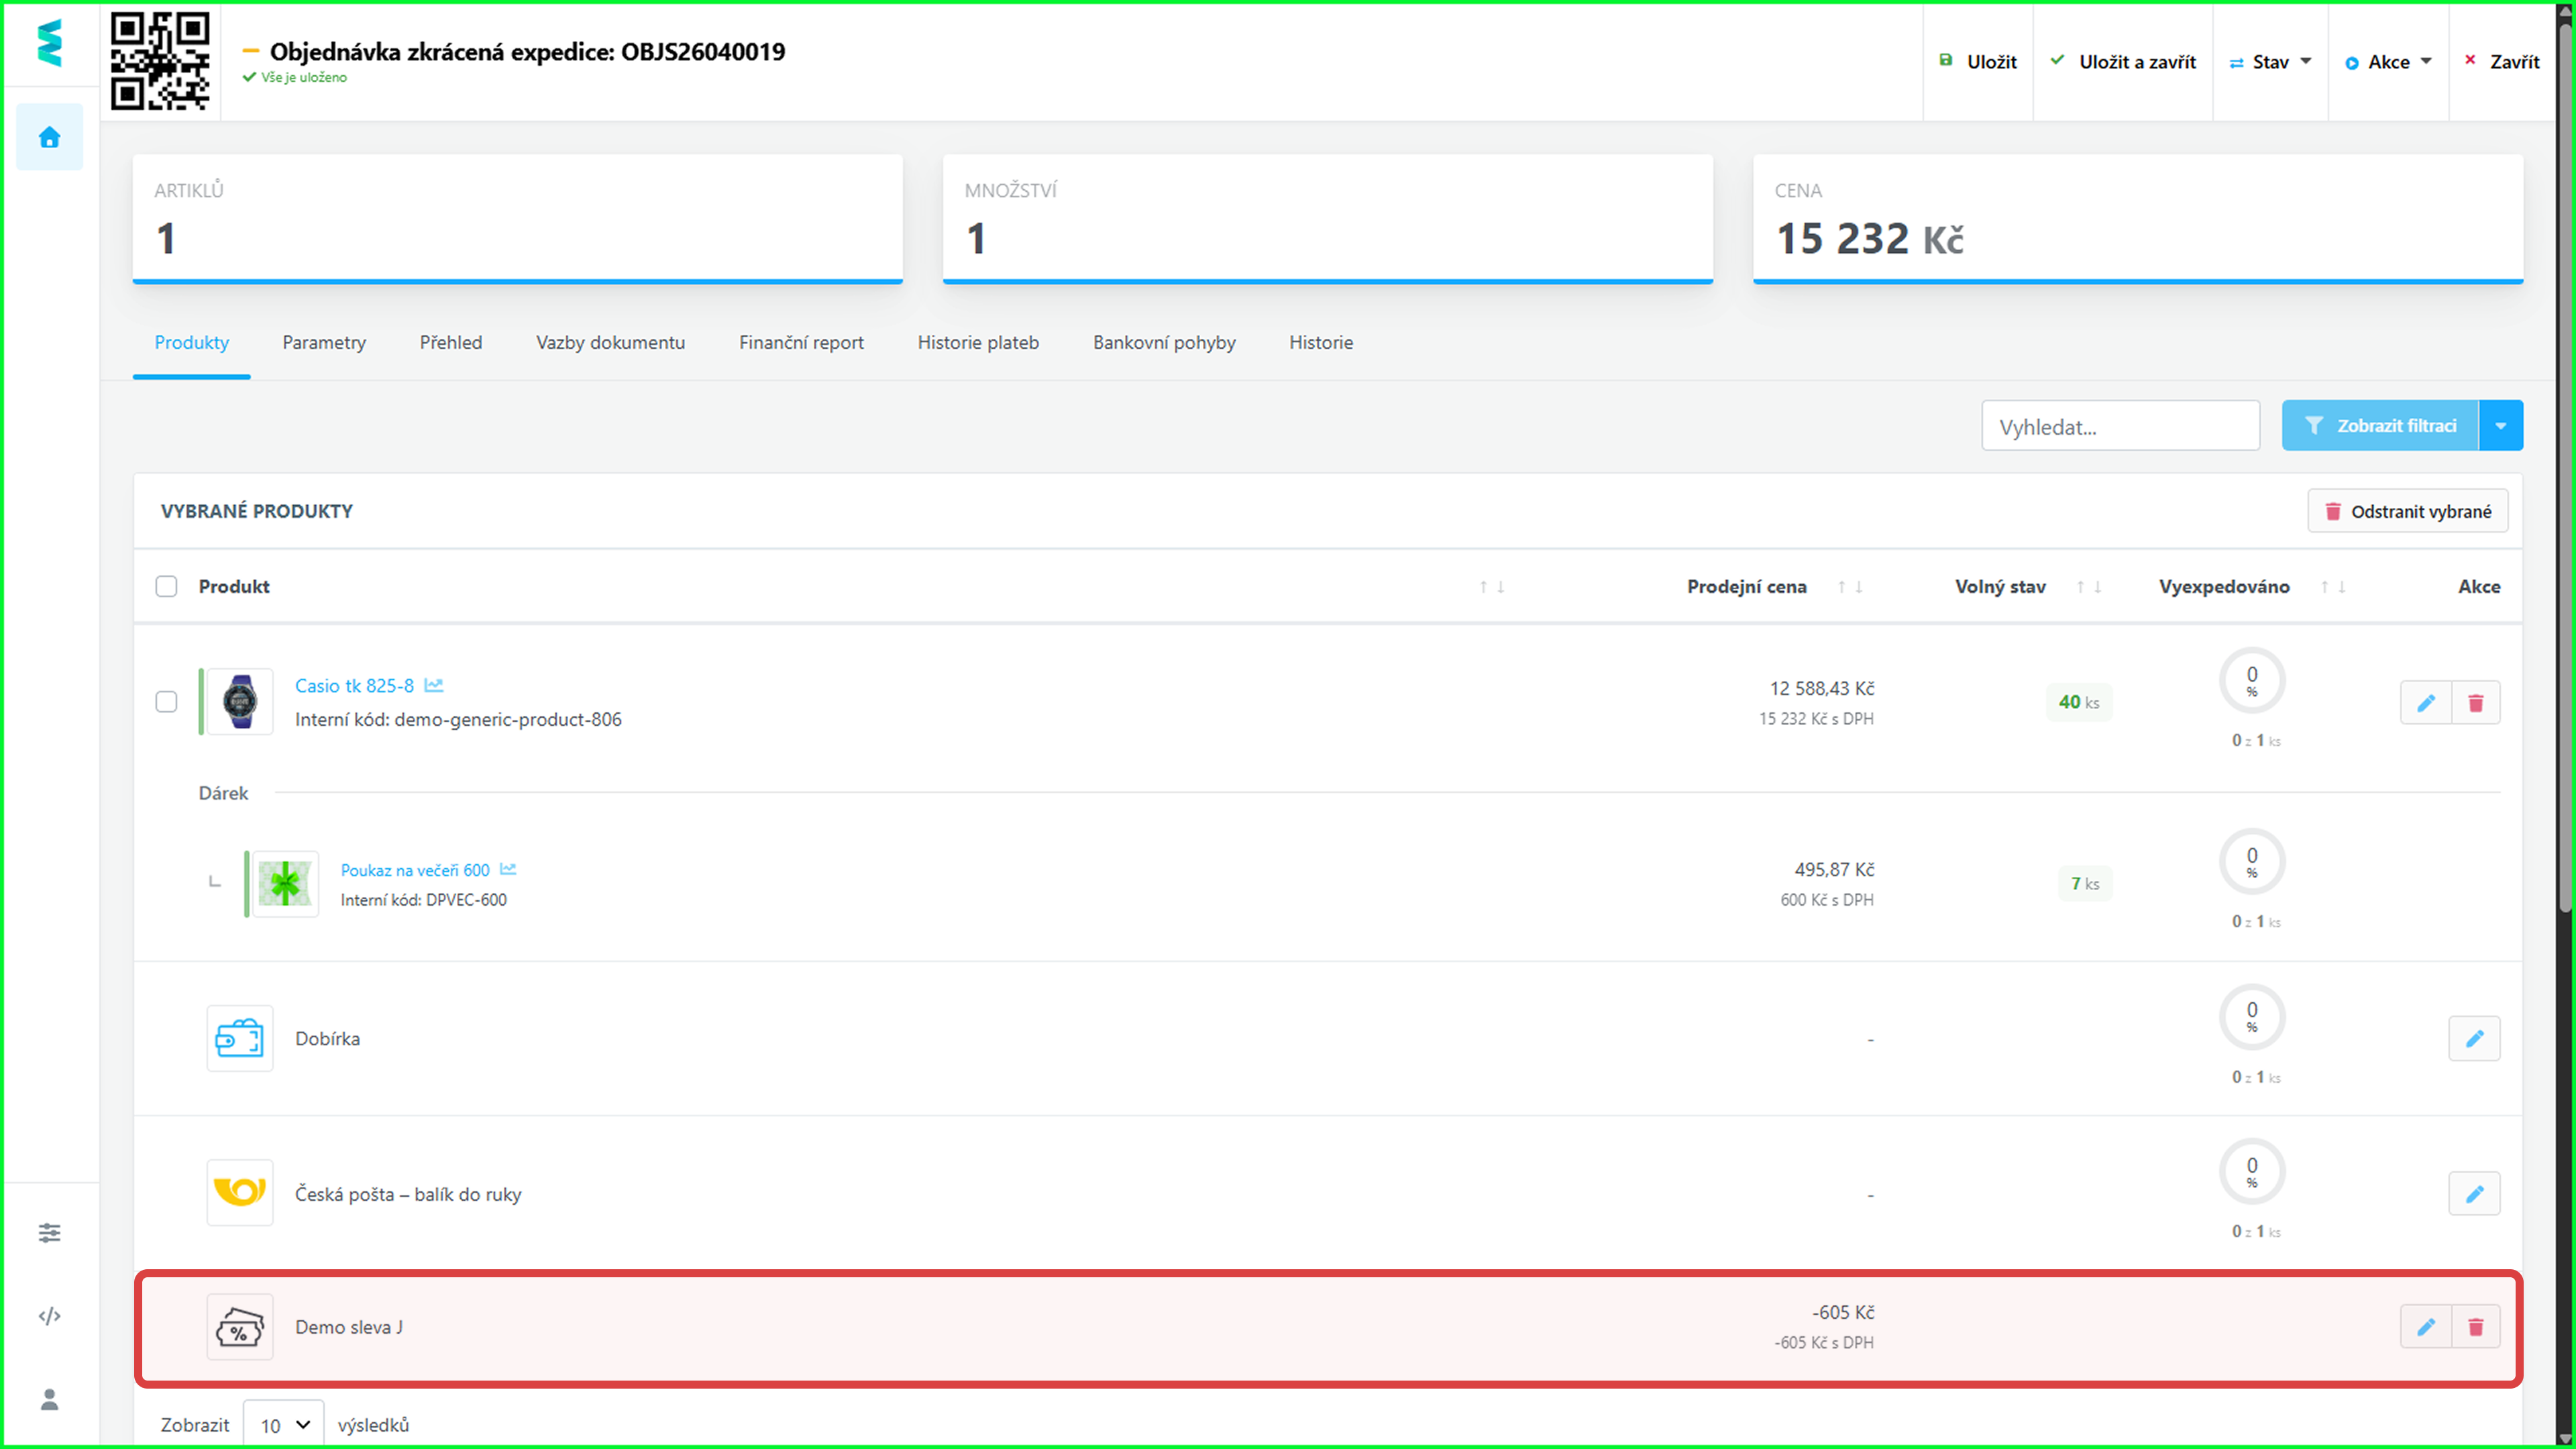This screenshot has height=1449, width=2576.
Task: Open the user profile icon in sidebar
Action: click(x=49, y=1399)
